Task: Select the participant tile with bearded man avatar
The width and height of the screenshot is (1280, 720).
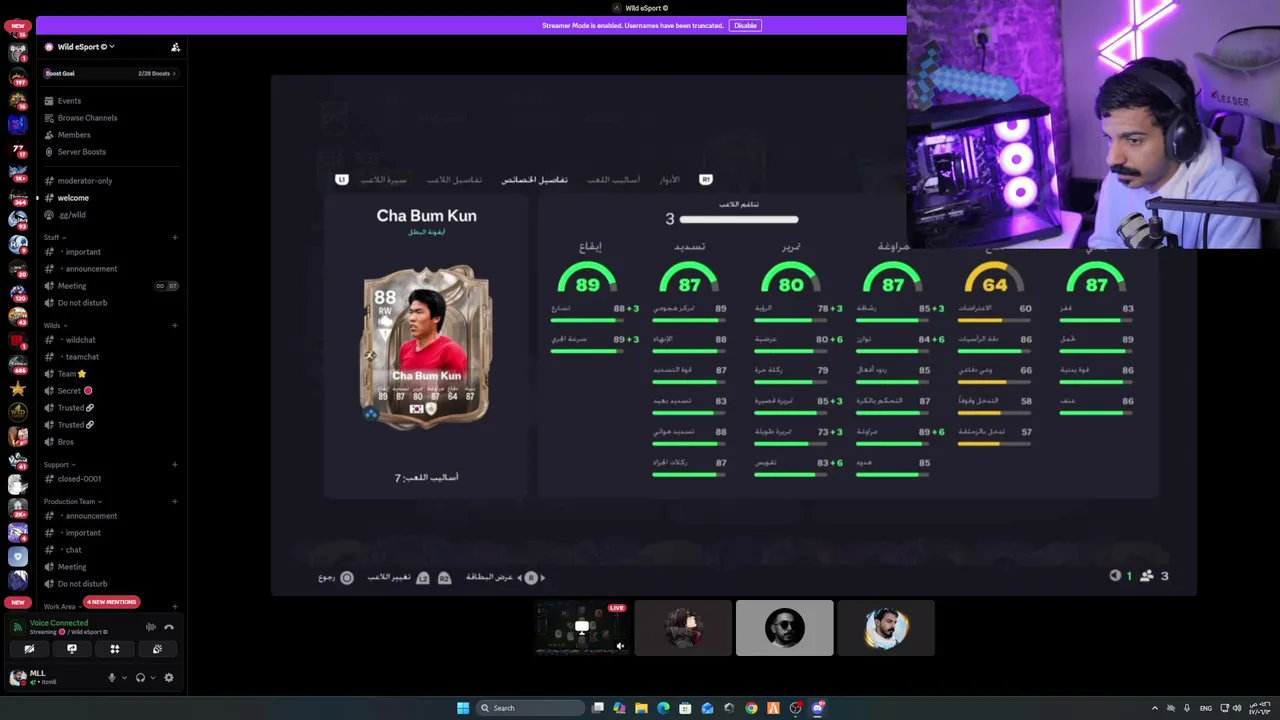Action: click(886, 628)
